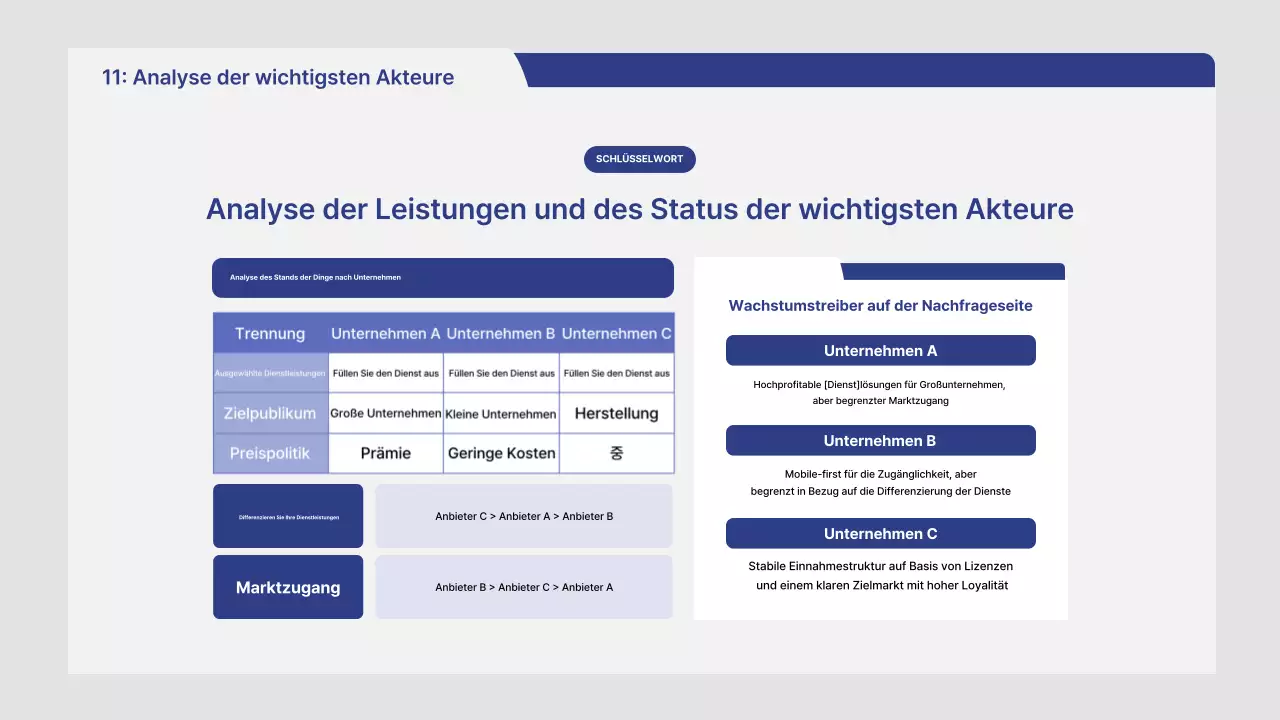Select the 'Marktzugang' blue box
The image size is (1280, 720).
click(x=288, y=587)
